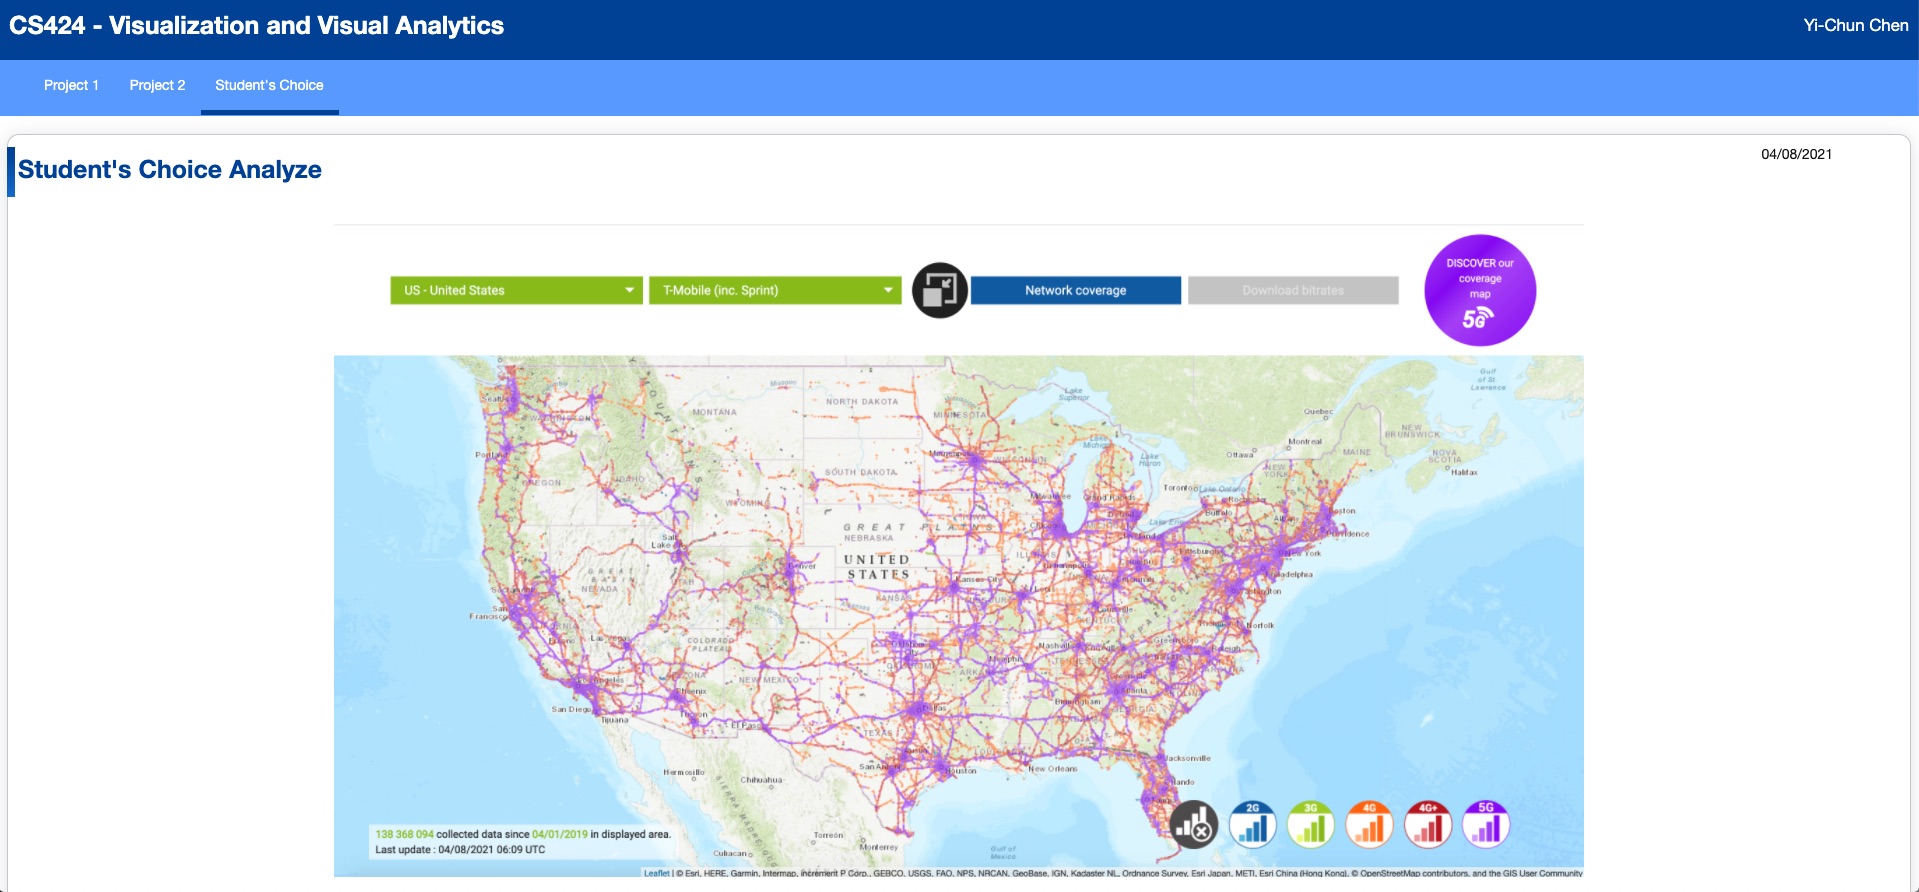Click the NORTH DAKOTA label on the map
This screenshot has height=892, width=1919.
pyautogui.click(x=862, y=402)
